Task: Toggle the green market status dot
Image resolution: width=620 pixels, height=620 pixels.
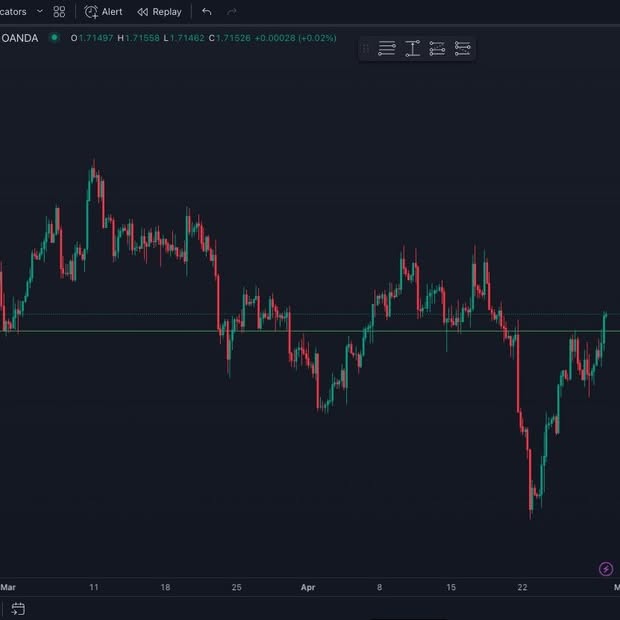Action: pyautogui.click(x=55, y=38)
